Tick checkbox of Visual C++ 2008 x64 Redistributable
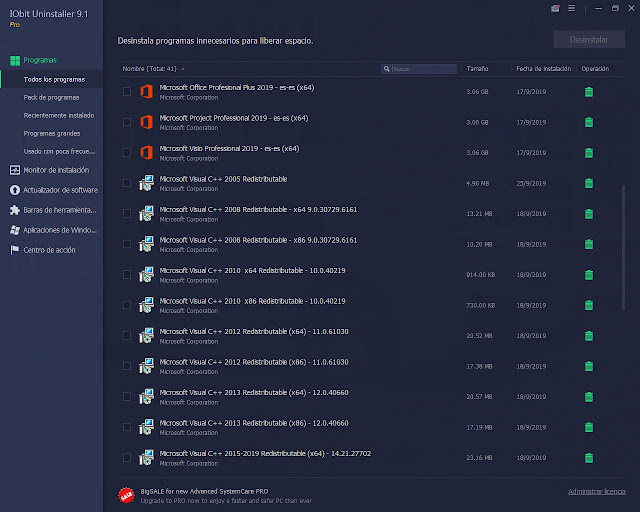 click(127, 214)
